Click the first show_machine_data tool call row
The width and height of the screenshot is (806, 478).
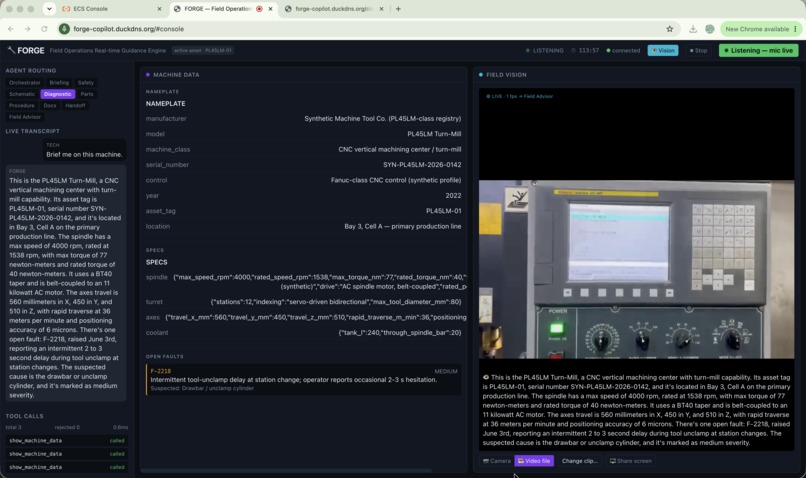point(66,440)
